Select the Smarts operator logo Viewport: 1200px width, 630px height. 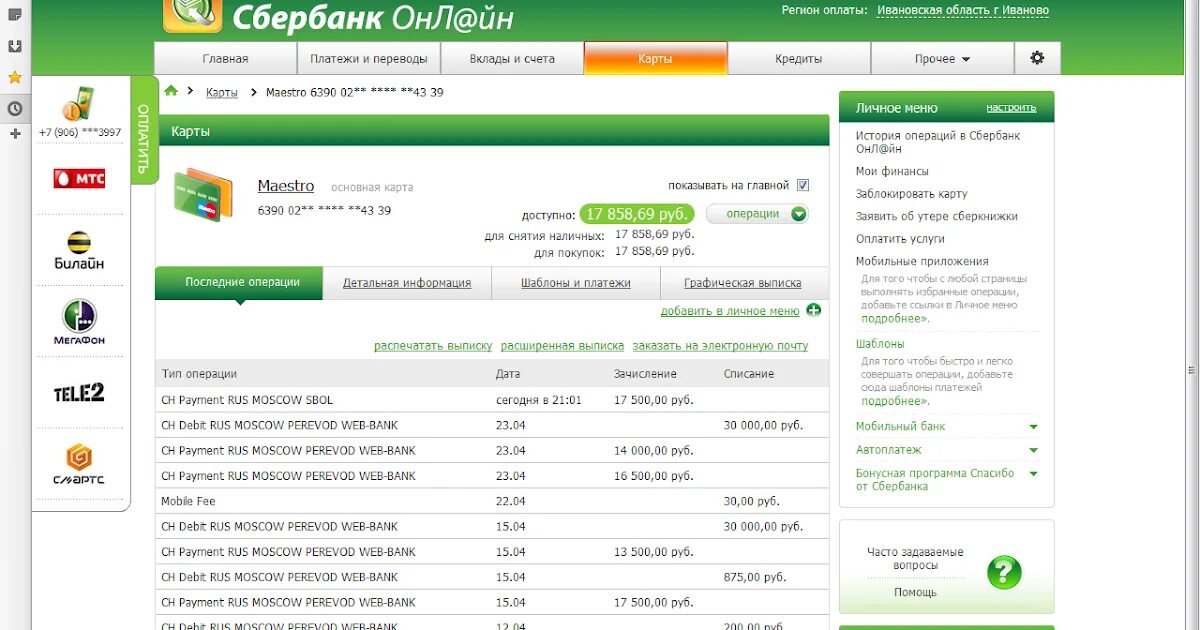tap(79, 465)
